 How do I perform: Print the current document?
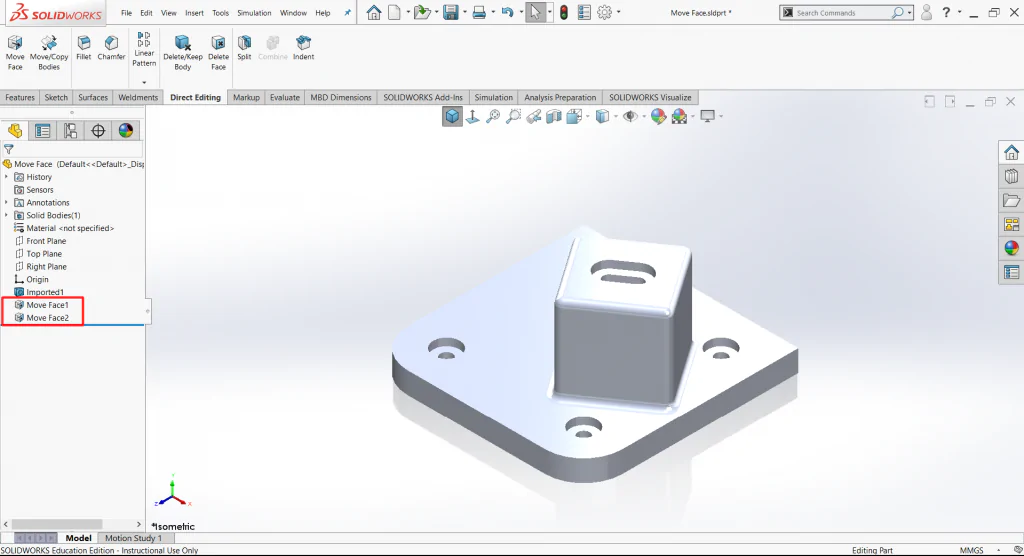click(479, 12)
